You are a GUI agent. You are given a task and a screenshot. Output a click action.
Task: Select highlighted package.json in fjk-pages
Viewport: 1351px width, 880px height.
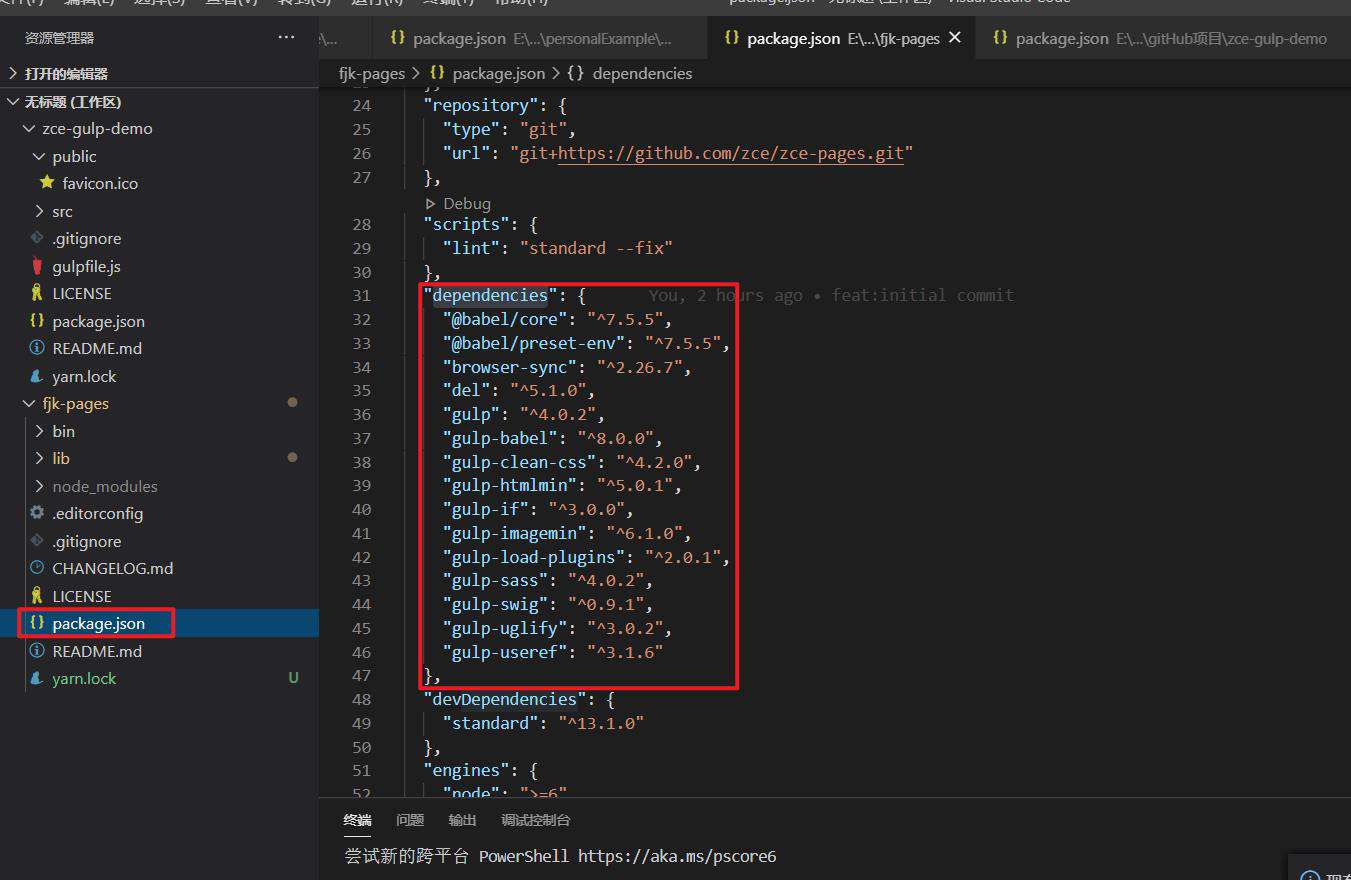point(98,624)
